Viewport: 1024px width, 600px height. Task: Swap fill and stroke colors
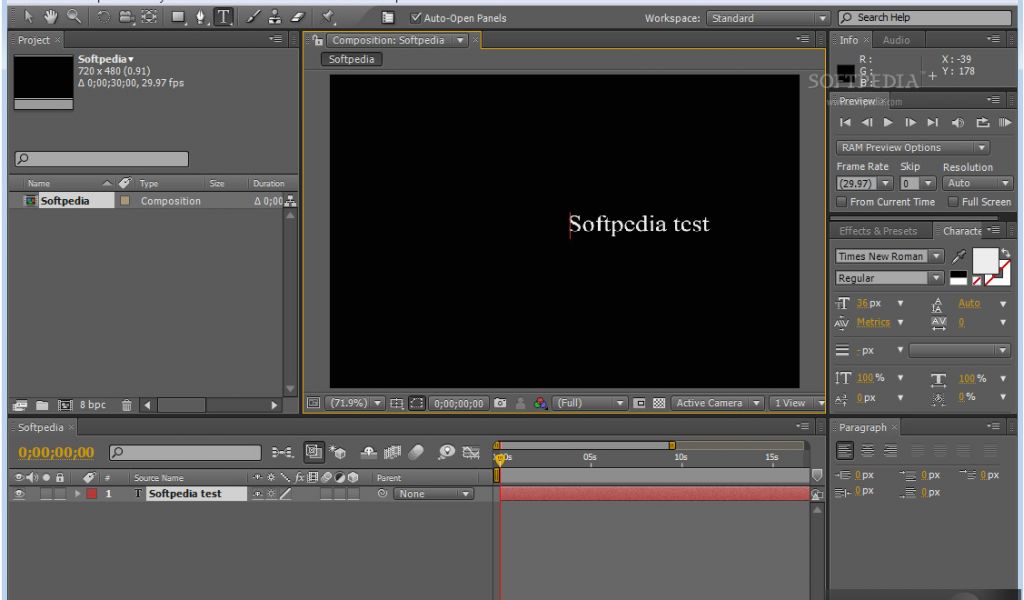point(1006,253)
